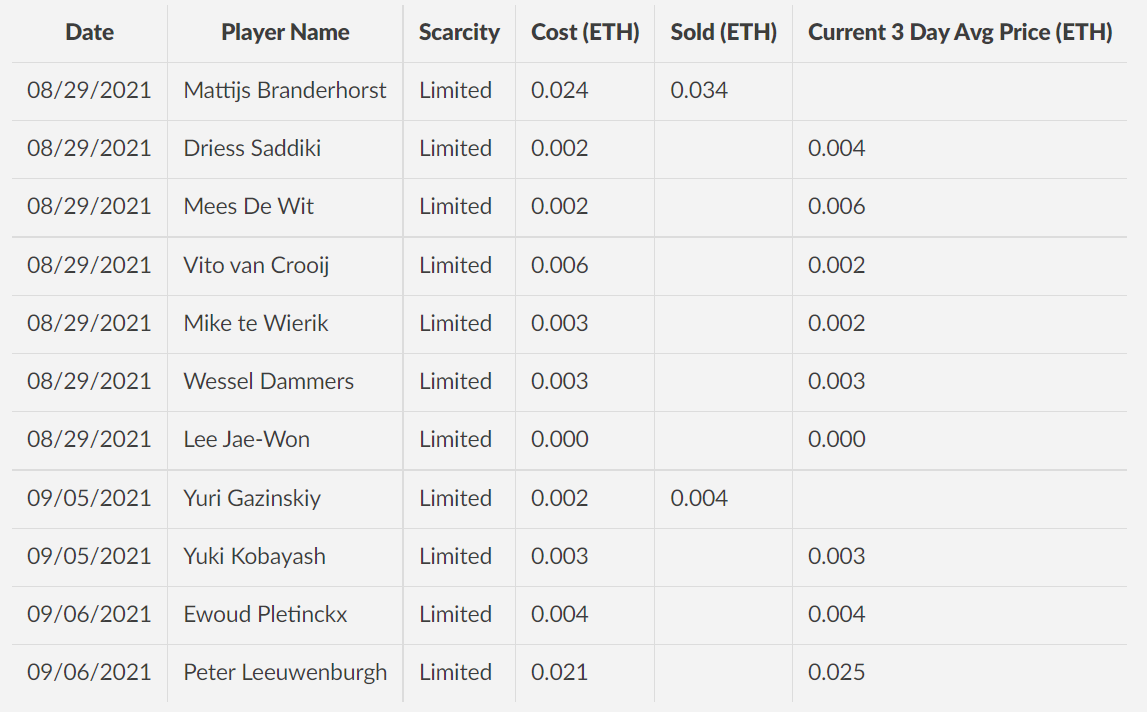The image size is (1147, 712).
Task: Click the Sold (ETH) header
Action: [723, 32]
